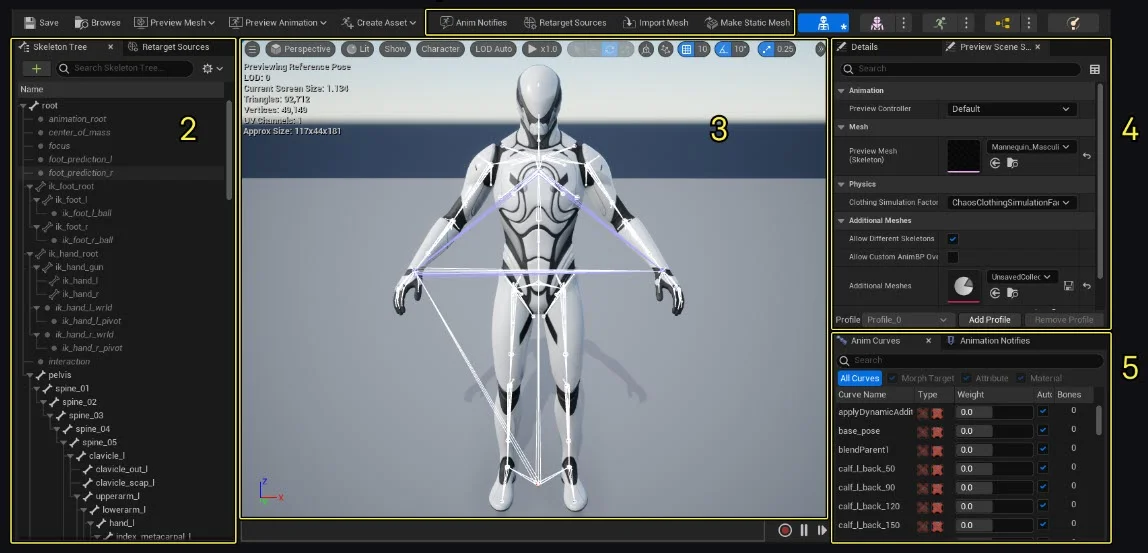Open the Anim Notifies tool

coord(473,22)
